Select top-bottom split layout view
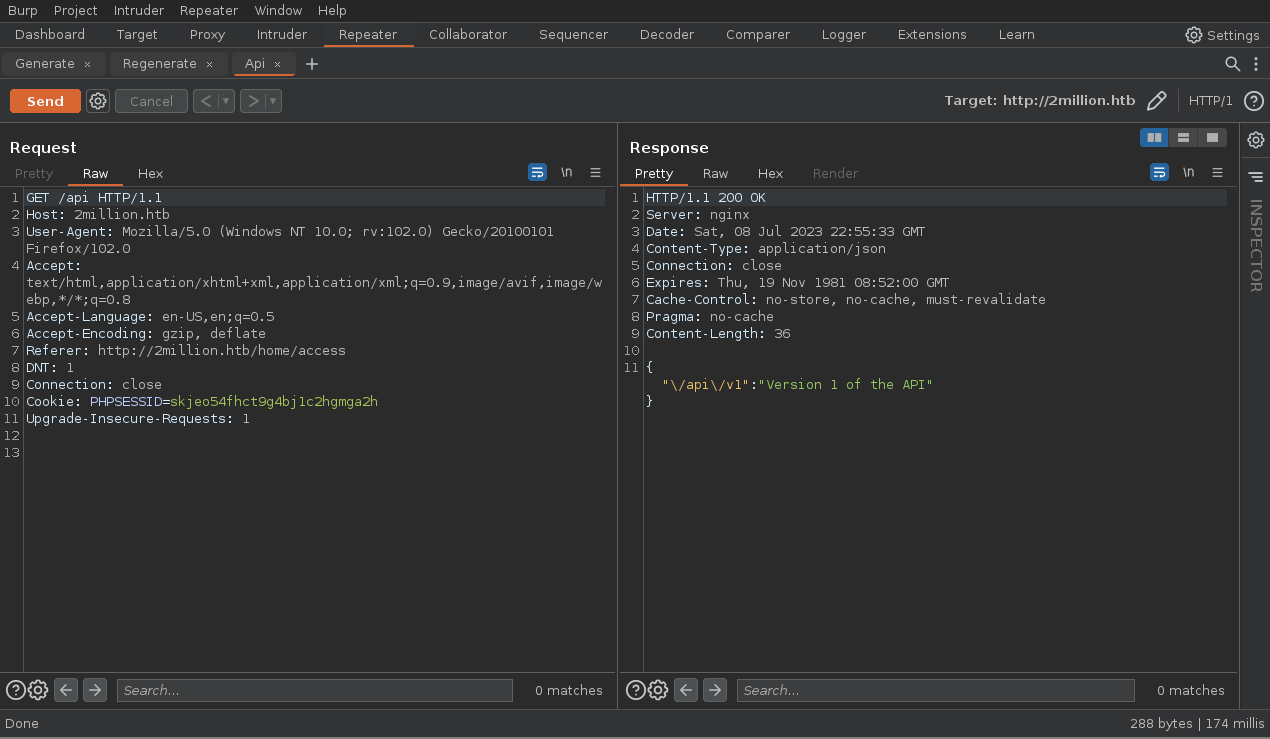The height and width of the screenshot is (739, 1270). point(1183,137)
